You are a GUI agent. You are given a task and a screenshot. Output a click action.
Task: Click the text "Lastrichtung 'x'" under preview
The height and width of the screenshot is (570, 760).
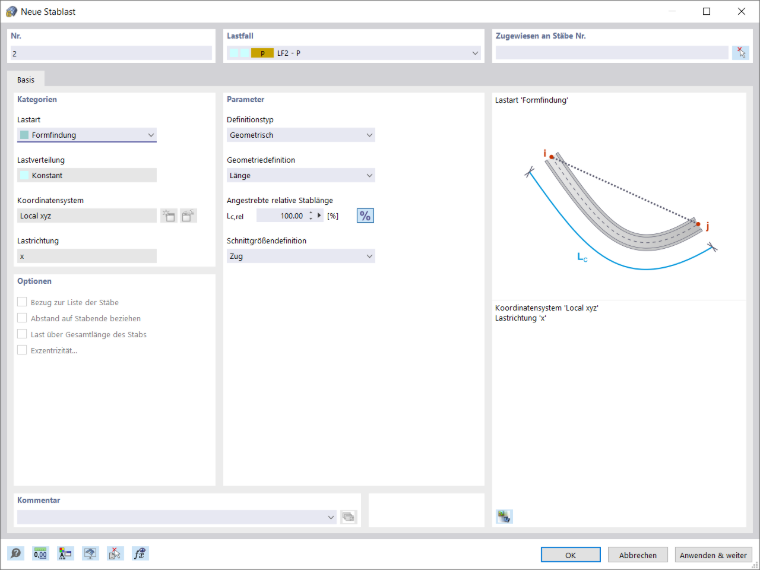tap(521, 318)
